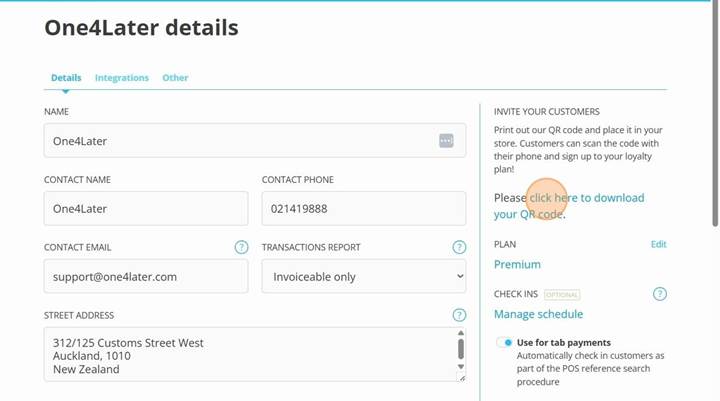Click the page vertical scrollbar

715,115
